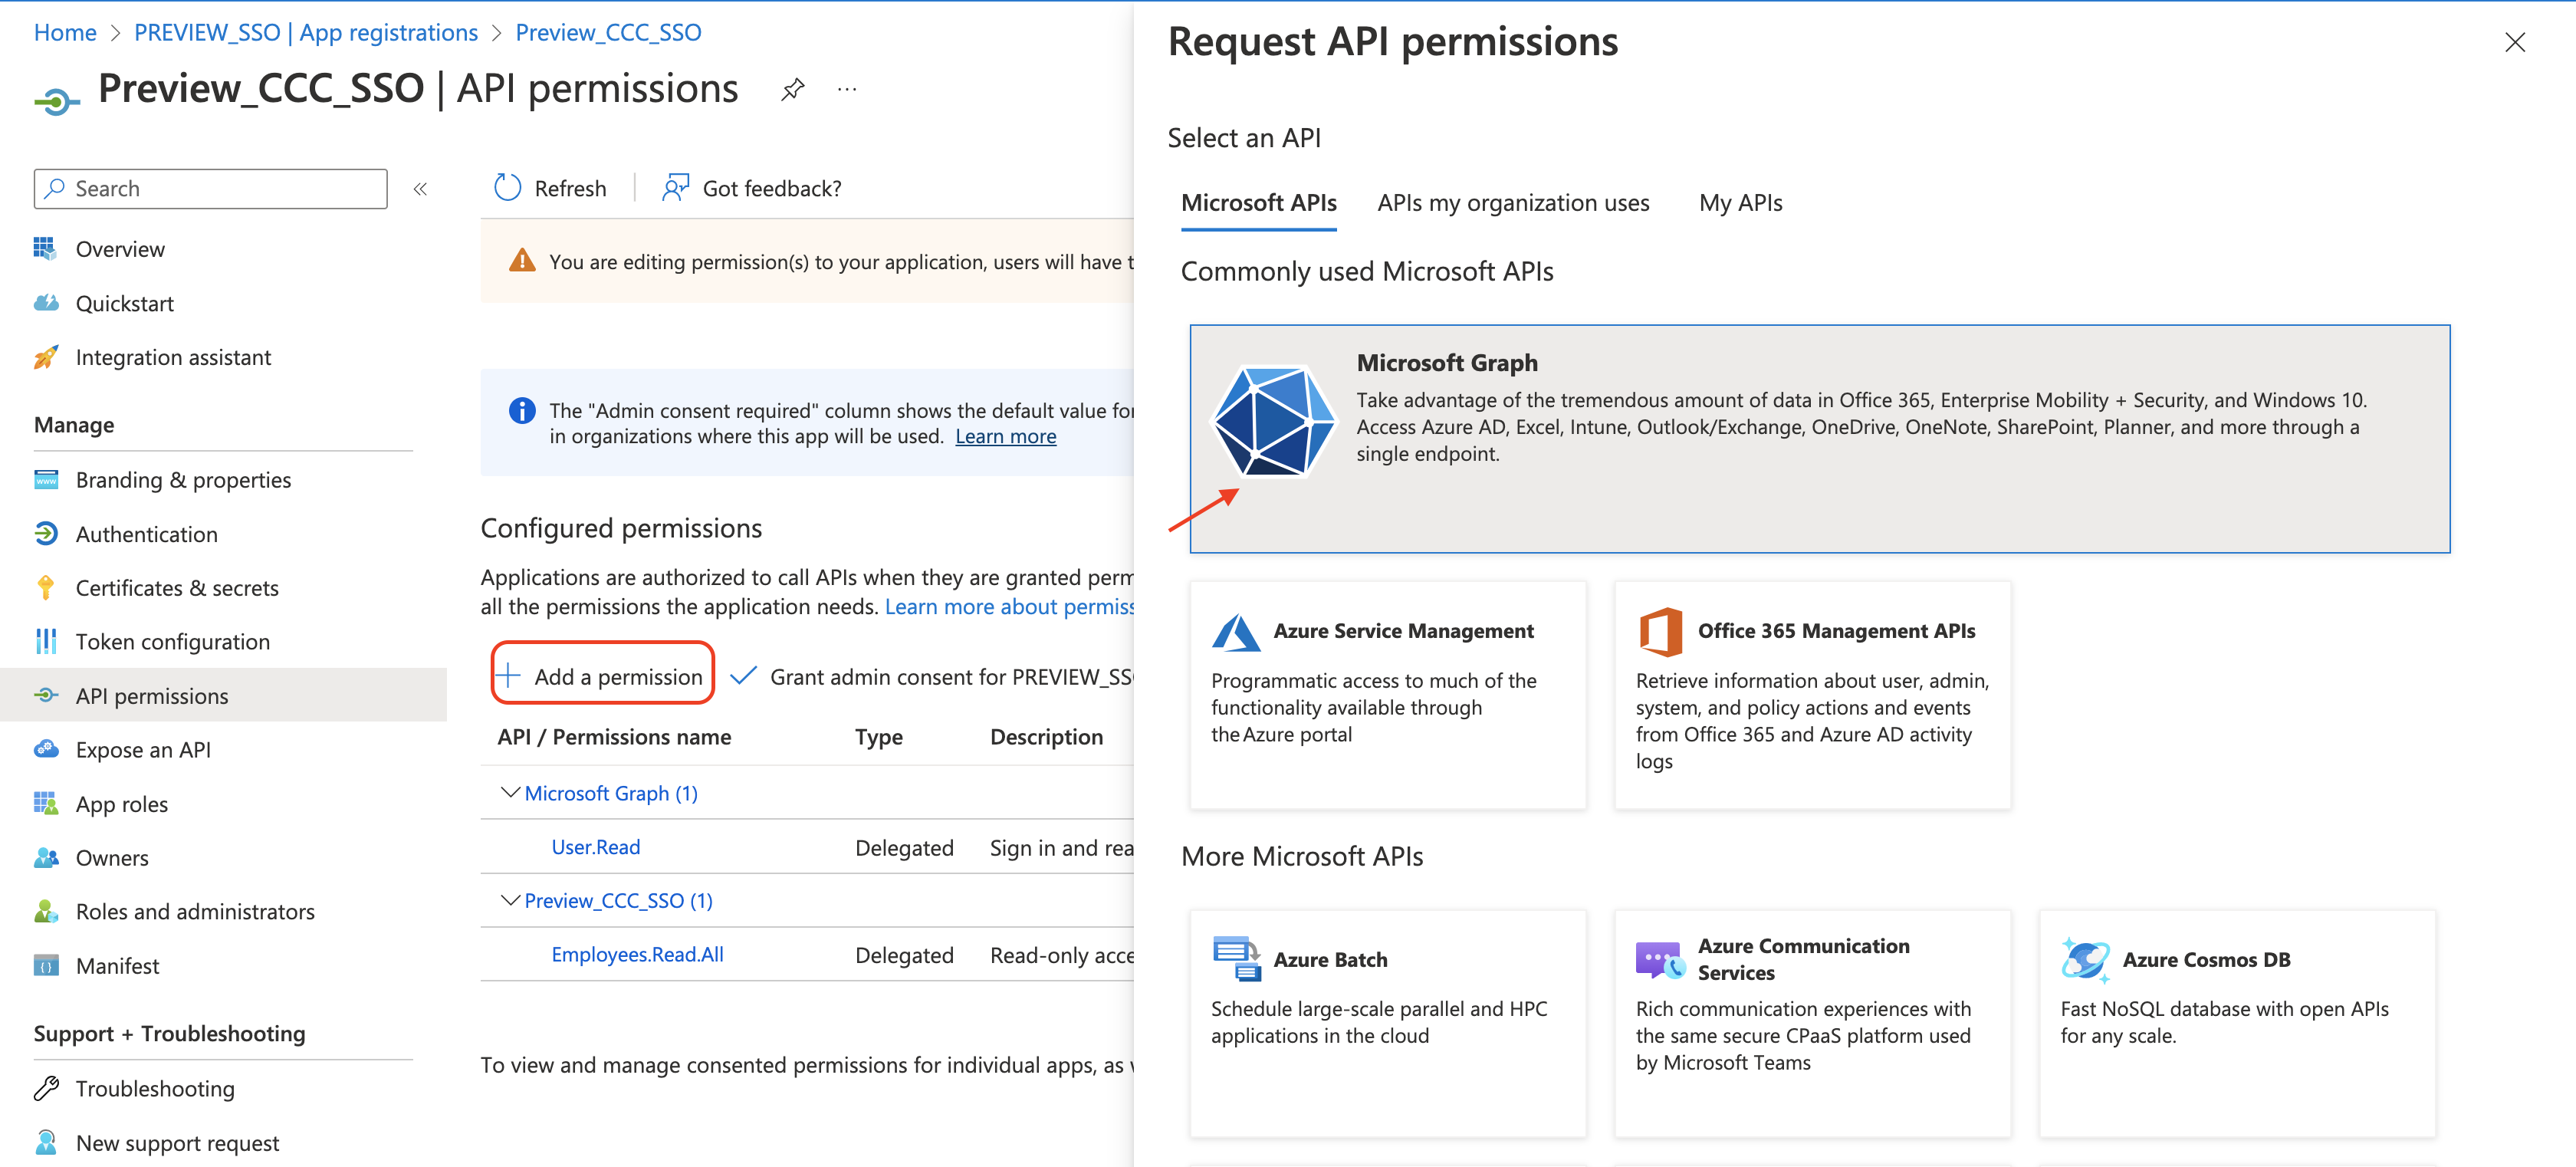Click the App roles grid icon
The width and height of the screenshot is (2576, 1167).
pos(45,803)
